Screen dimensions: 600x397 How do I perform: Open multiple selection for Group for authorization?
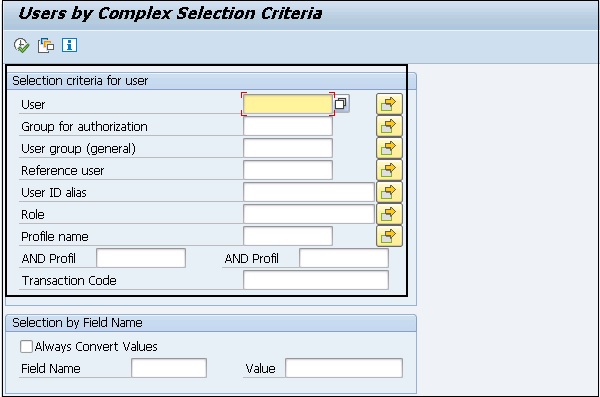tap(389, 126)
